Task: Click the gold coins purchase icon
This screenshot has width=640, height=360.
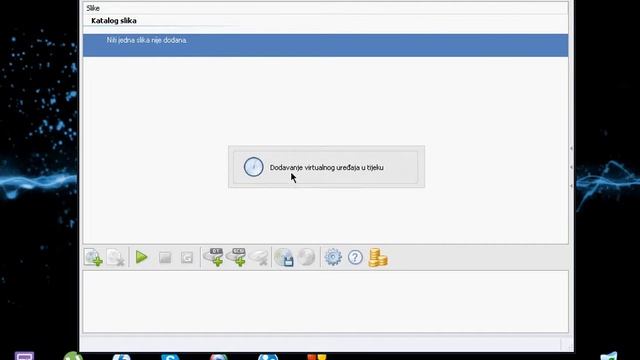Action: [x=378, y=258]
